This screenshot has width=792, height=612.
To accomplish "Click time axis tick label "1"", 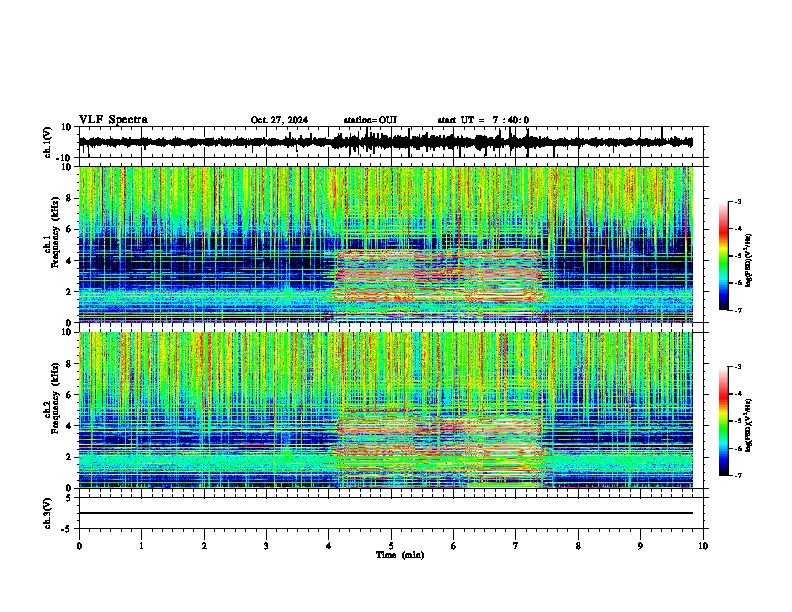I will [141, 546].
